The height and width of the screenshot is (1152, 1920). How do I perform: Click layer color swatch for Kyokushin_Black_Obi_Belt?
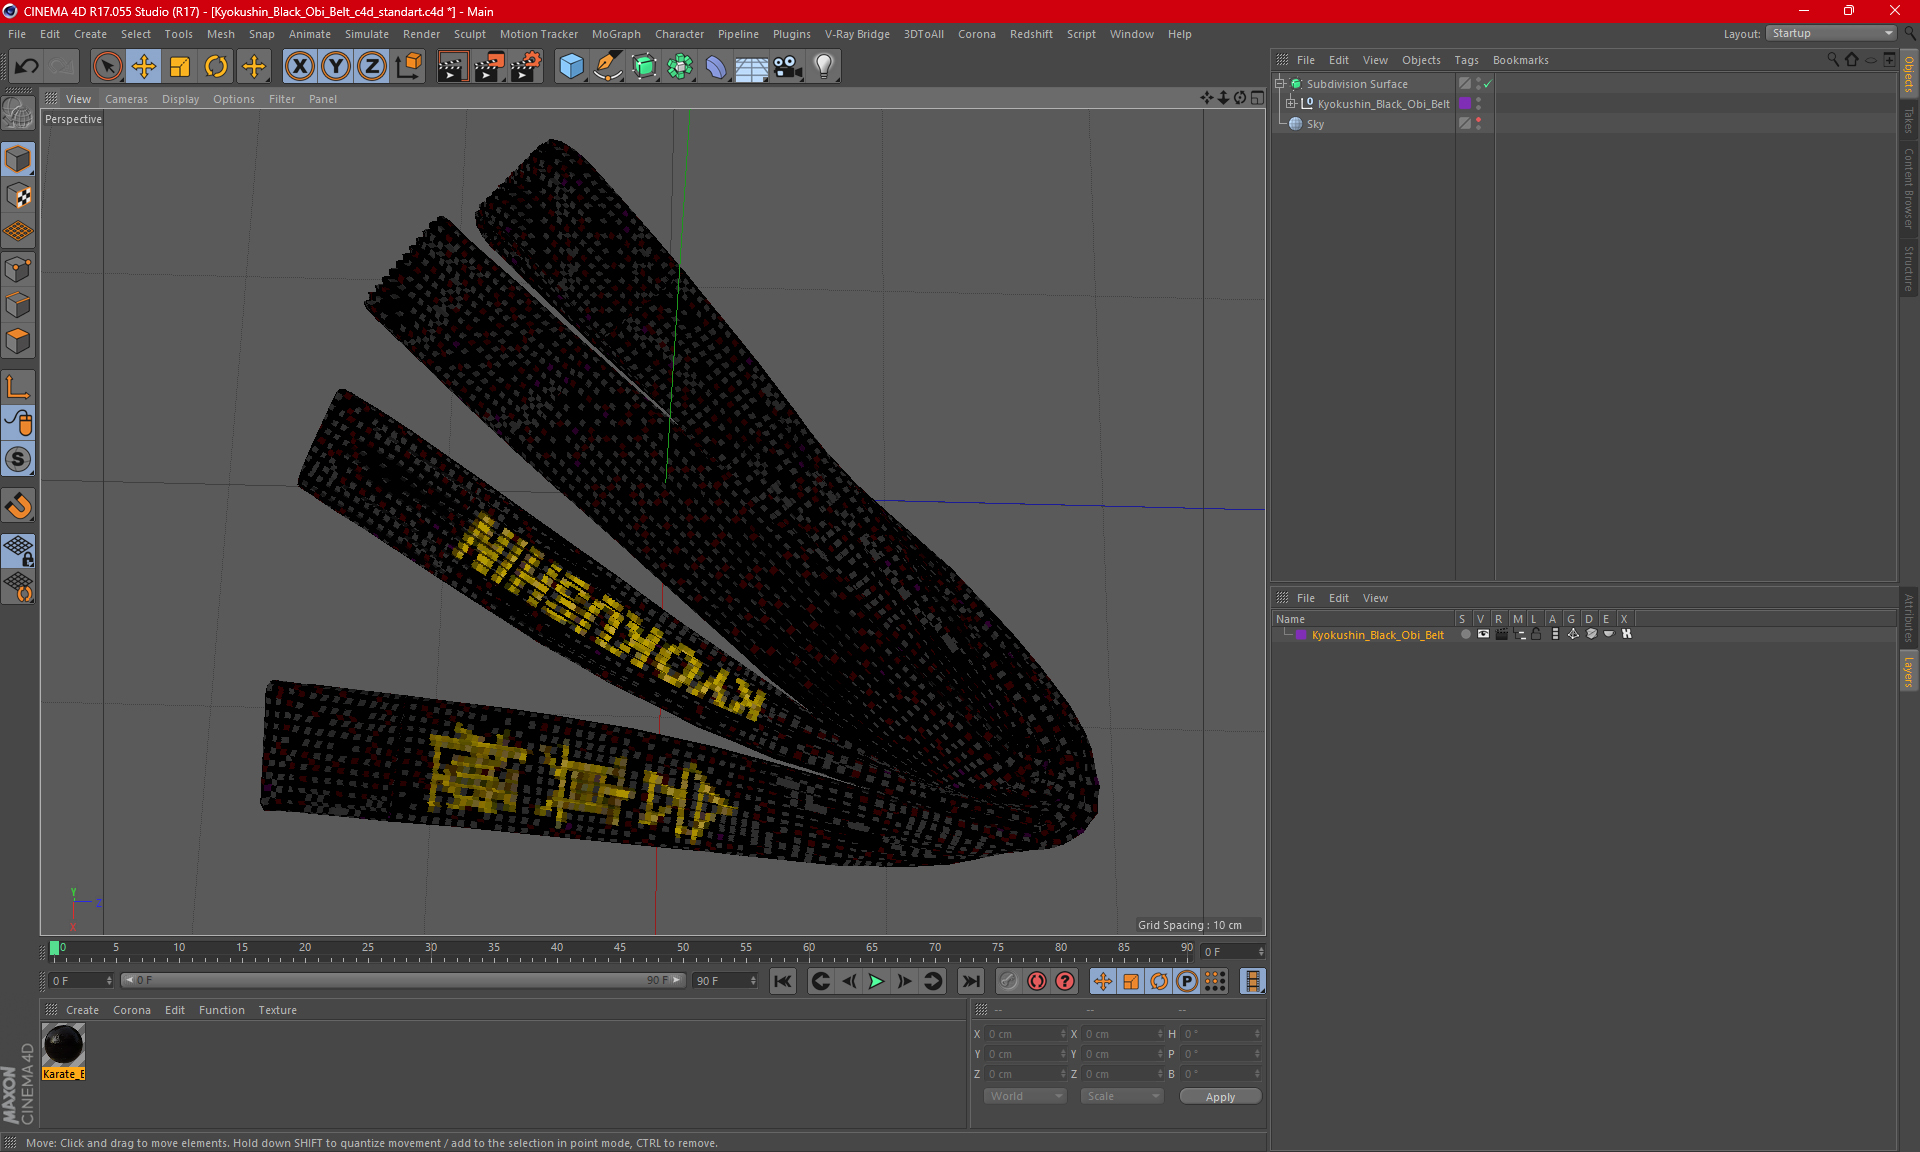1301,635
